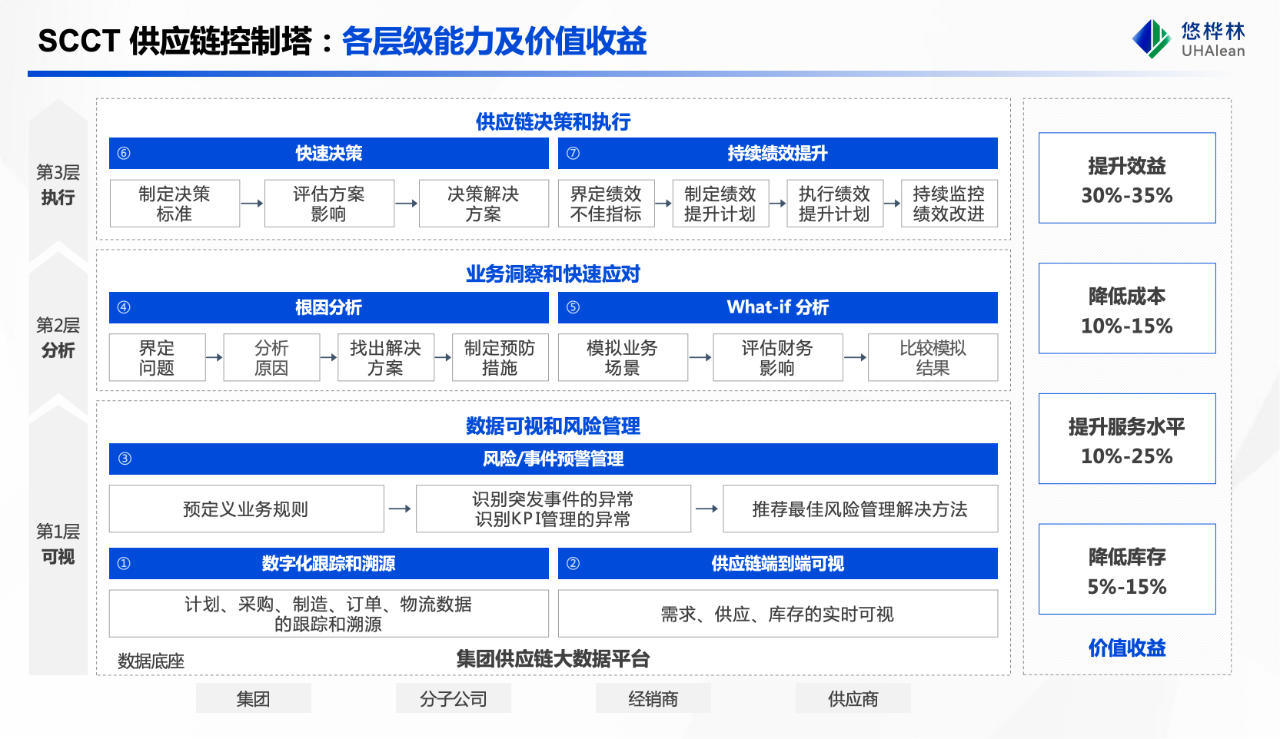The height and width of the screenshot is (739, 1280).
Task: Click the 提升效益 30%-35% benefit box
Action: coord(1127,178)
